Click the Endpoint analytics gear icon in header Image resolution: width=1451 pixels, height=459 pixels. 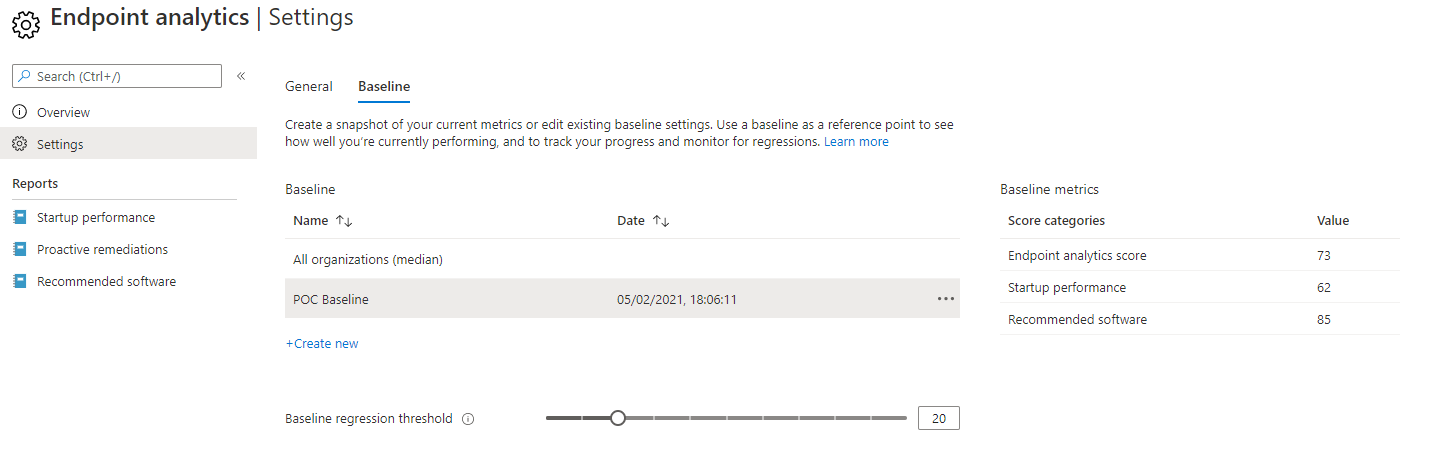[x=25, y=22]
